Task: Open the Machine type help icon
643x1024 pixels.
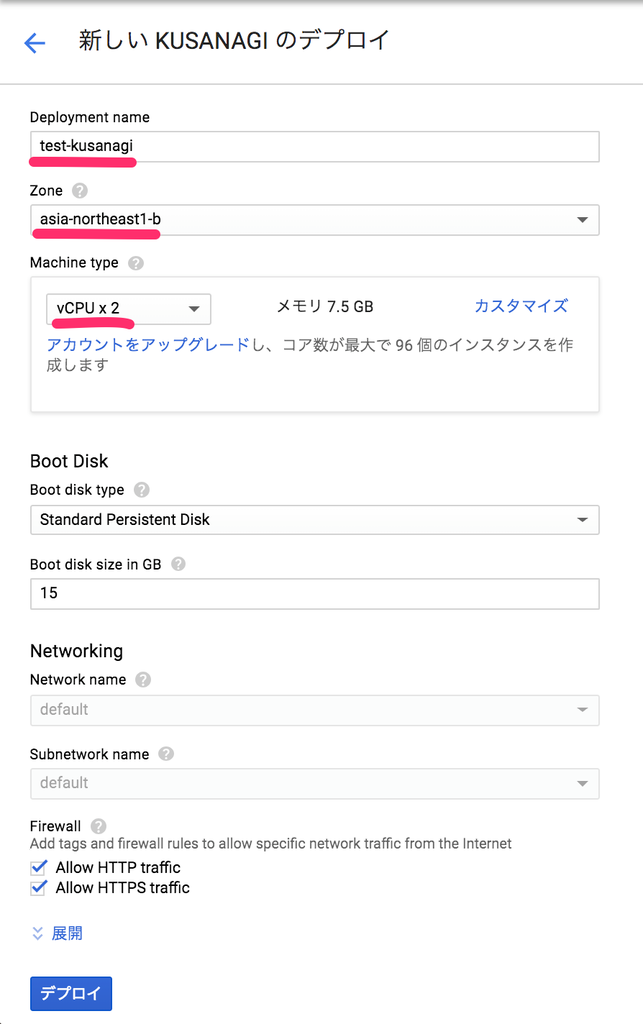Action: point(136,263)
